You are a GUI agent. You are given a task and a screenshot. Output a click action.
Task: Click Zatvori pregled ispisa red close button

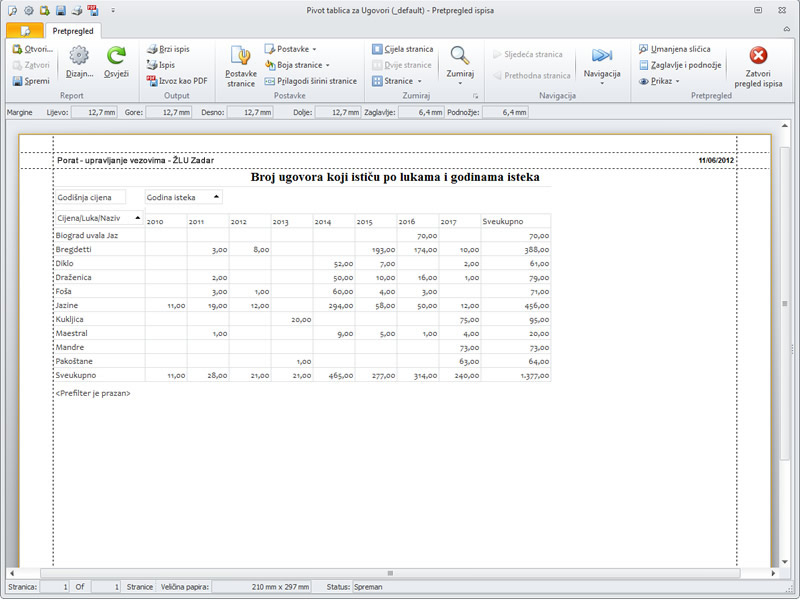(758, 67)
